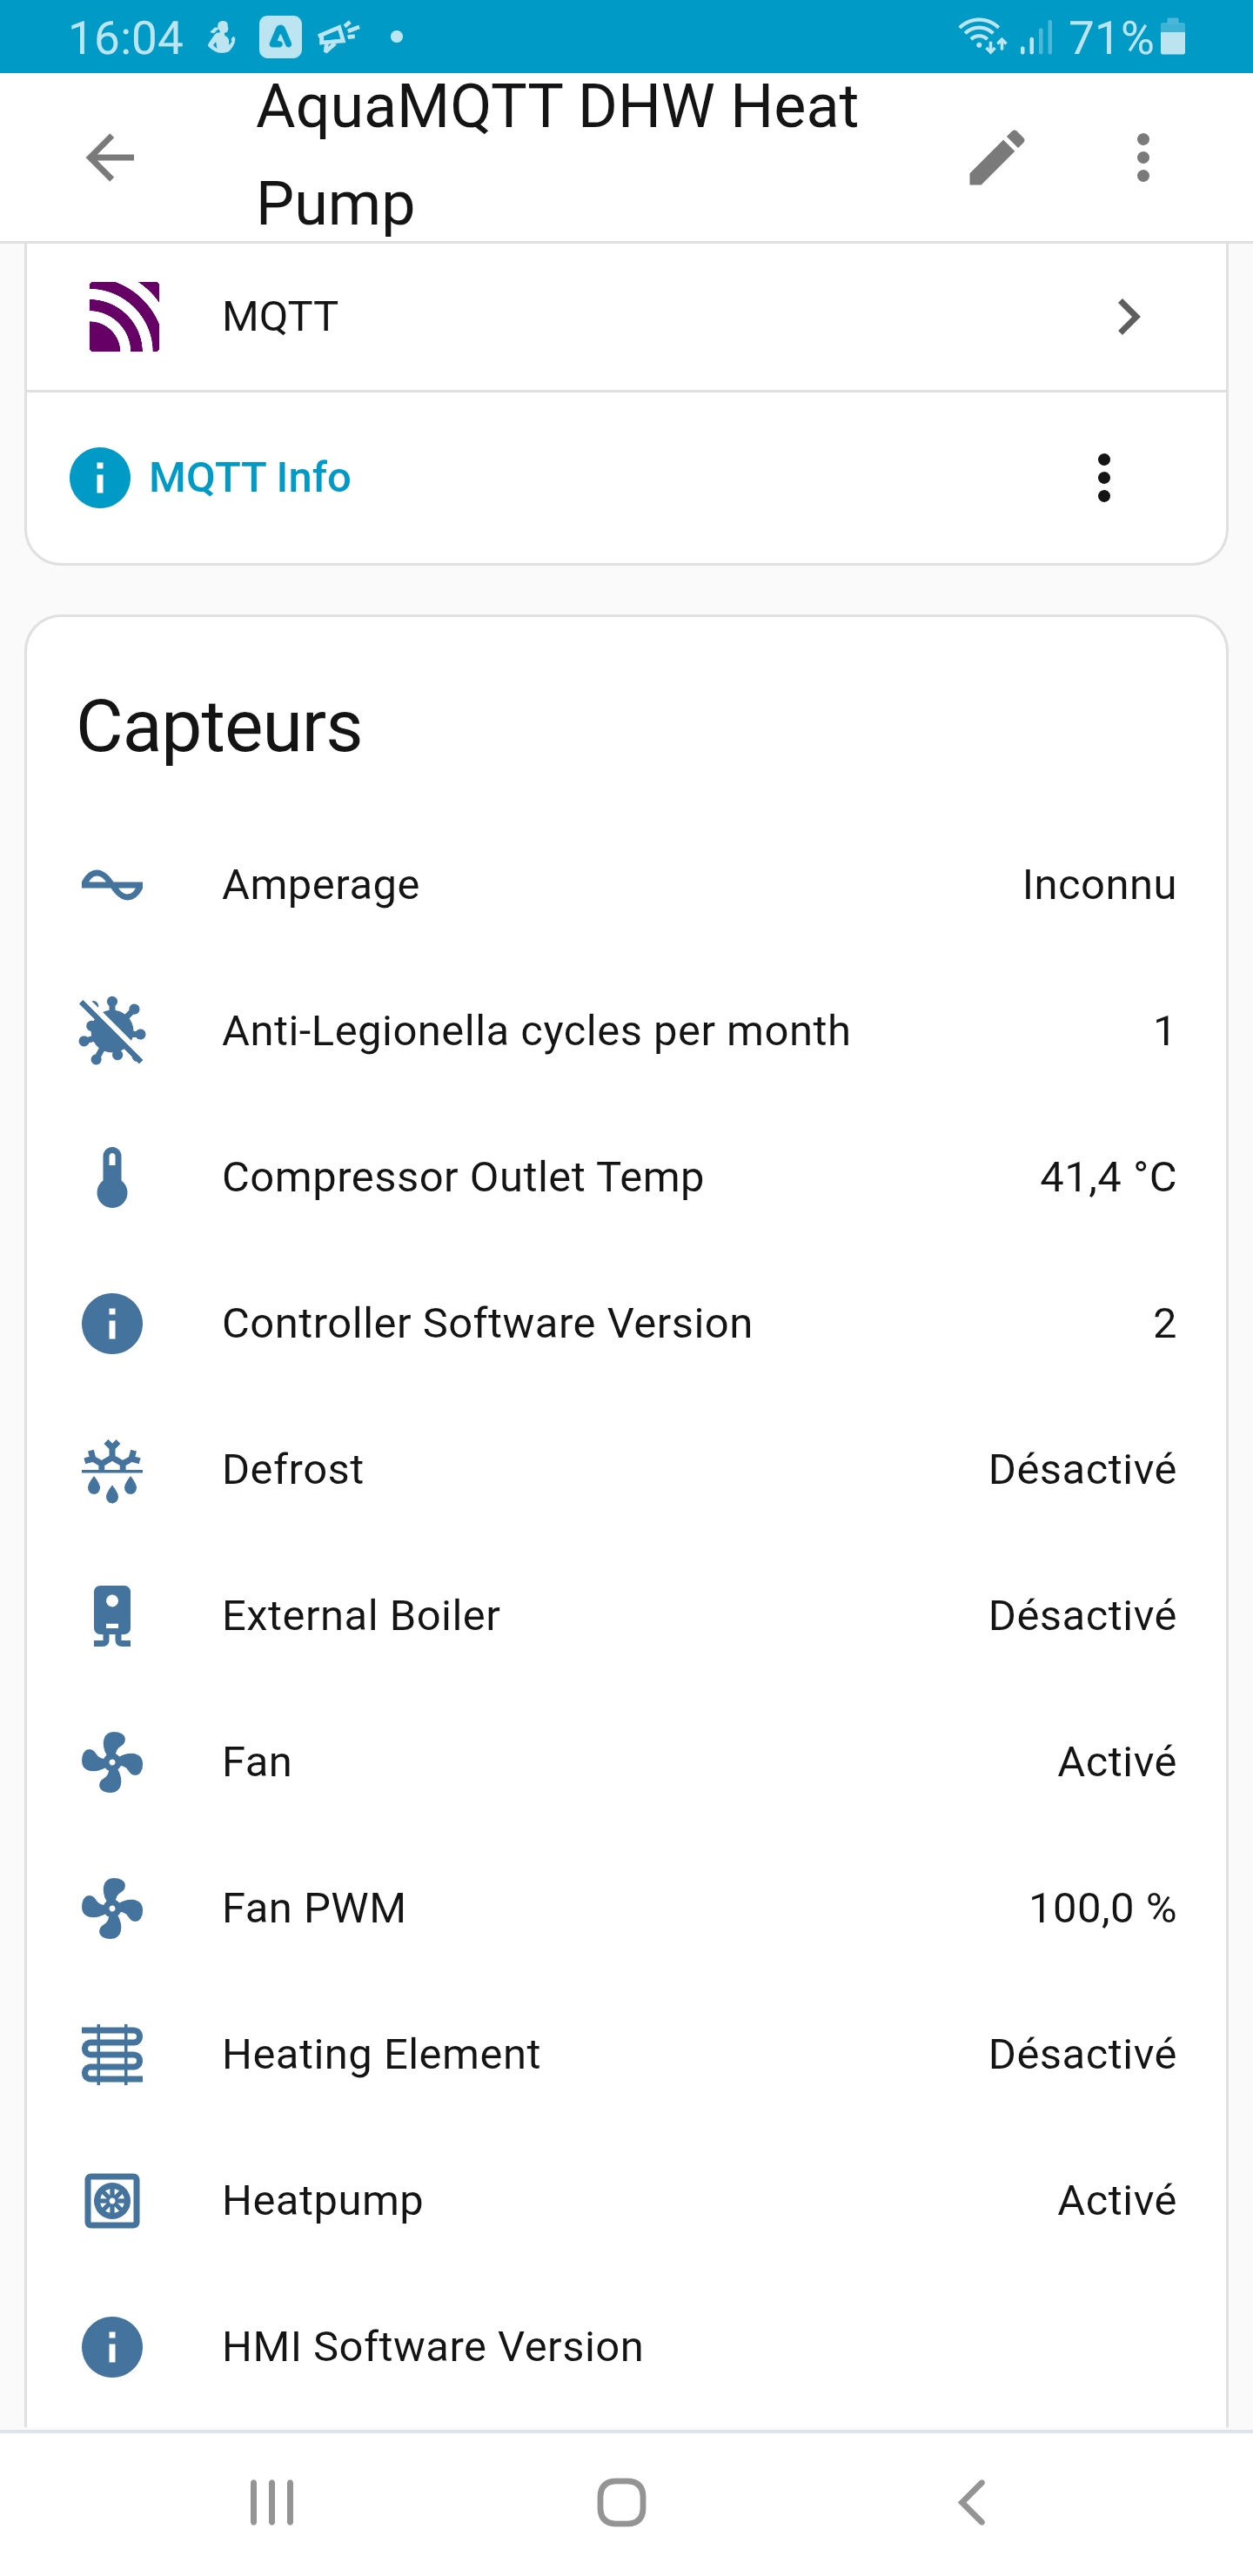Tap the purple MQTT integration logo
The width and height of the screenshot is (1253, 2576).
(124, 317)
